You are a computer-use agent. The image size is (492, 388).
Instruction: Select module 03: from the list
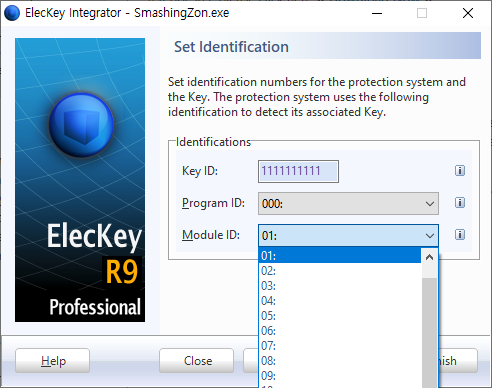pyautogui.click(x=340, y=286)
